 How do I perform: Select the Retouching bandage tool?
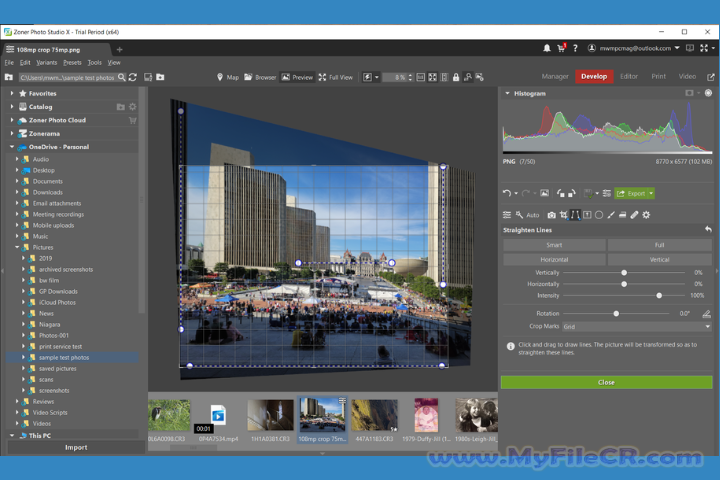click(x=635, y=215)
